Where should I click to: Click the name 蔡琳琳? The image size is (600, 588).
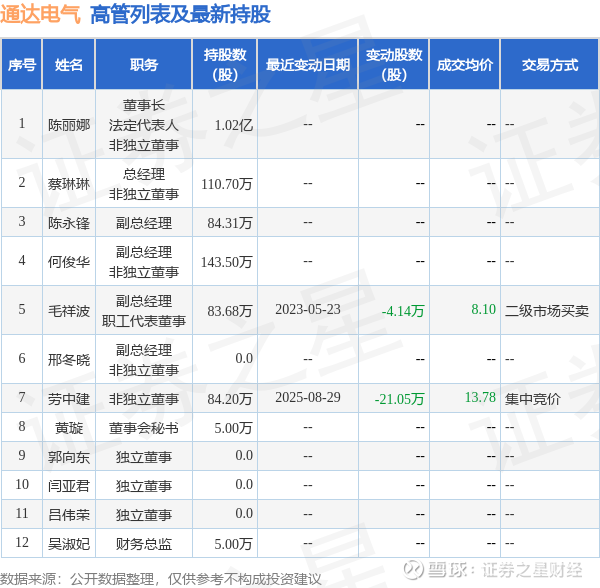69,184
